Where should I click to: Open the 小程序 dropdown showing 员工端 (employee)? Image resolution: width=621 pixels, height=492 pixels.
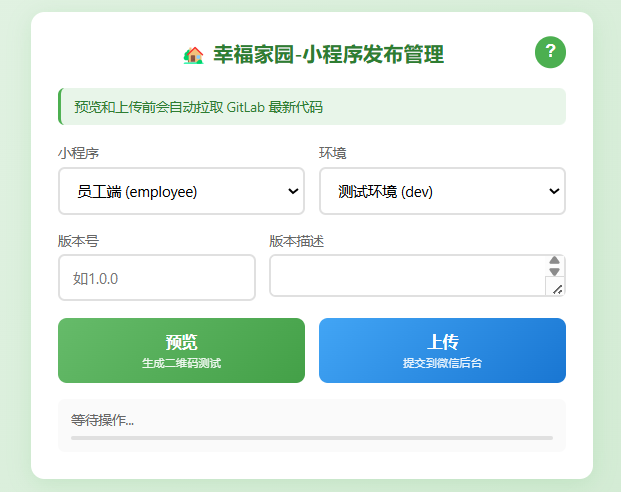point(180,191)
